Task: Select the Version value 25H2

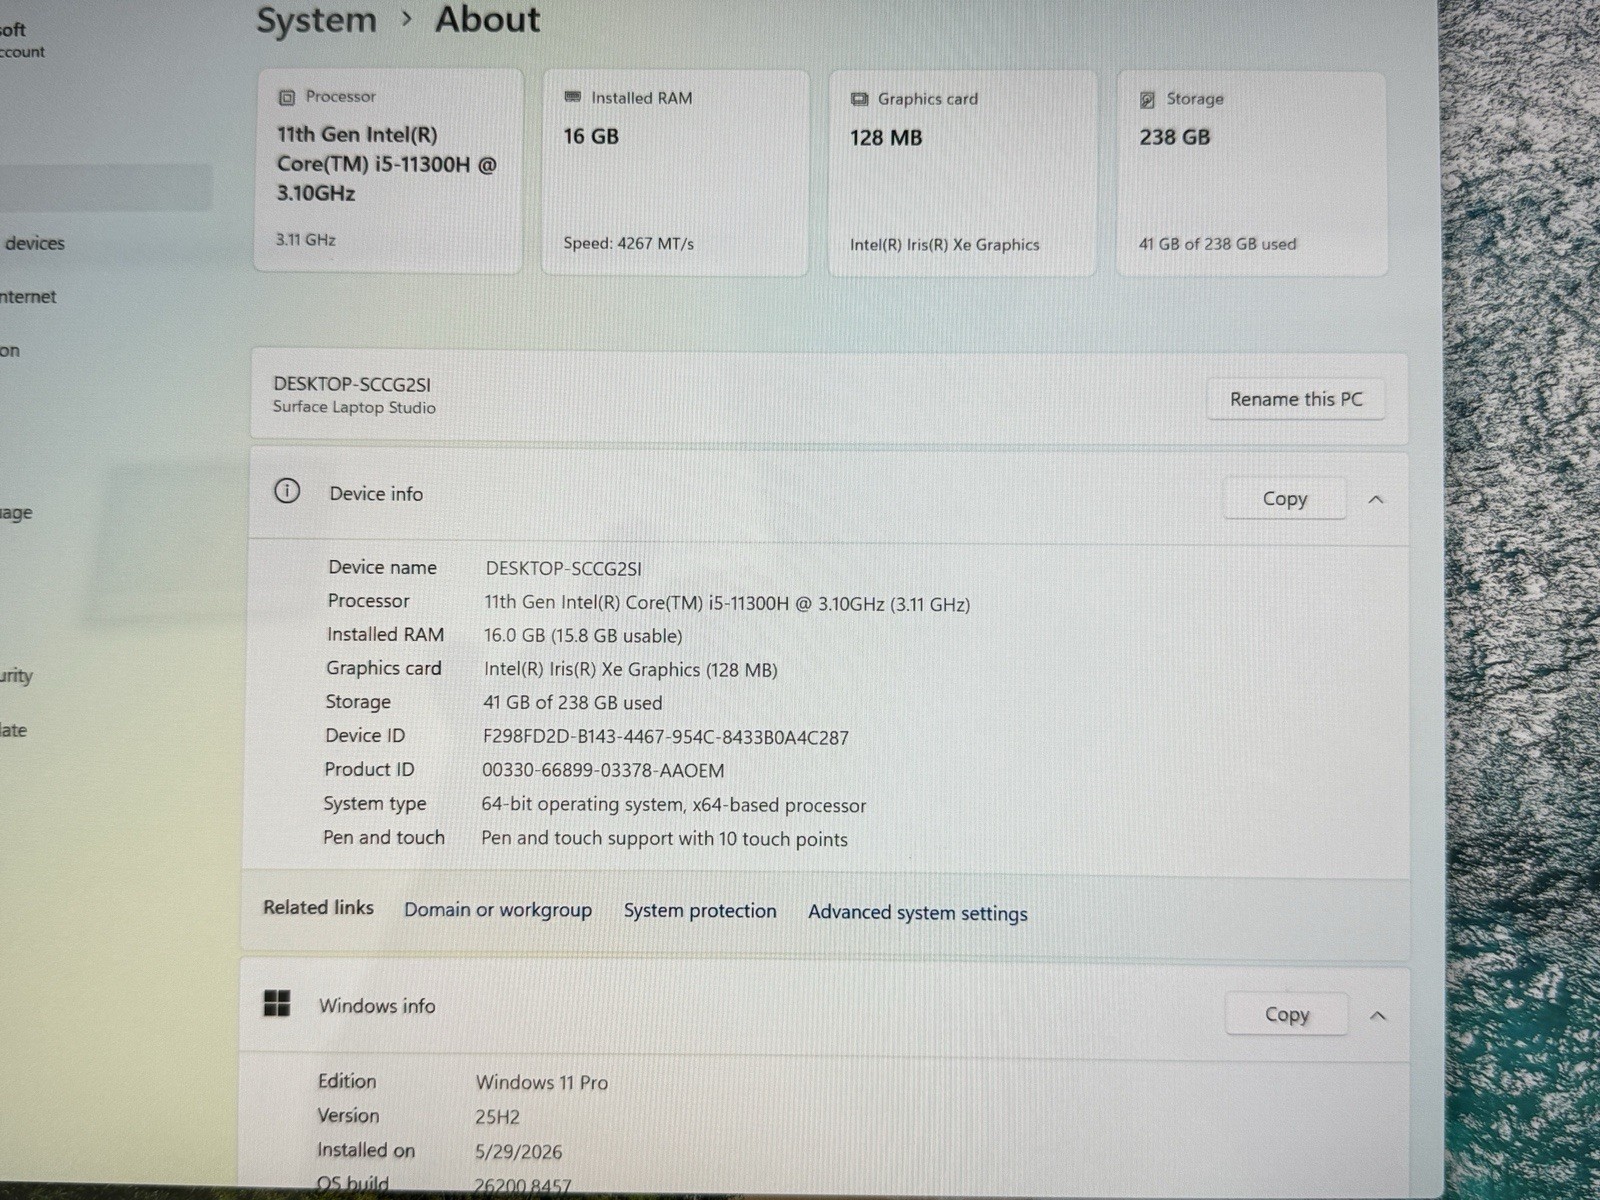Action: coord(497,1116)
